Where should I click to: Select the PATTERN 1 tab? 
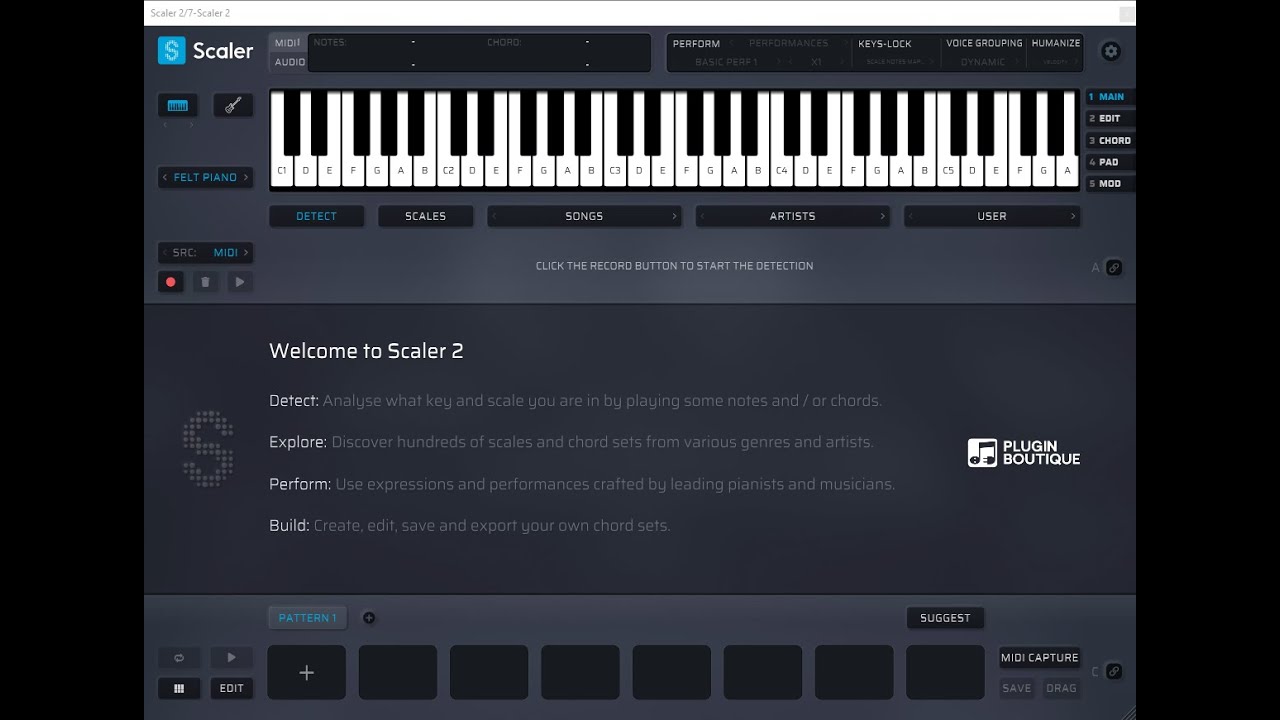pos(308,618)
